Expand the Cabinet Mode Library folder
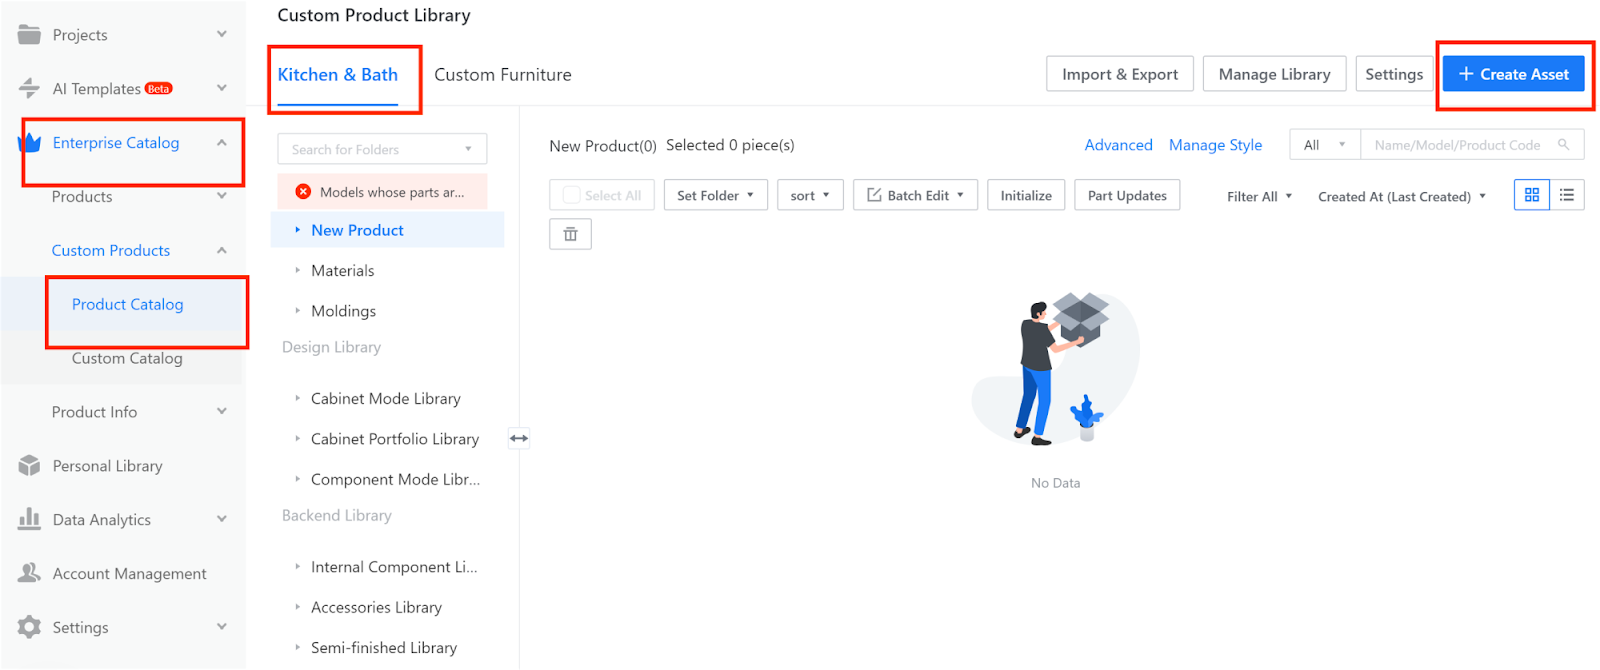The image size is (1600, 670). pos(298,398)
